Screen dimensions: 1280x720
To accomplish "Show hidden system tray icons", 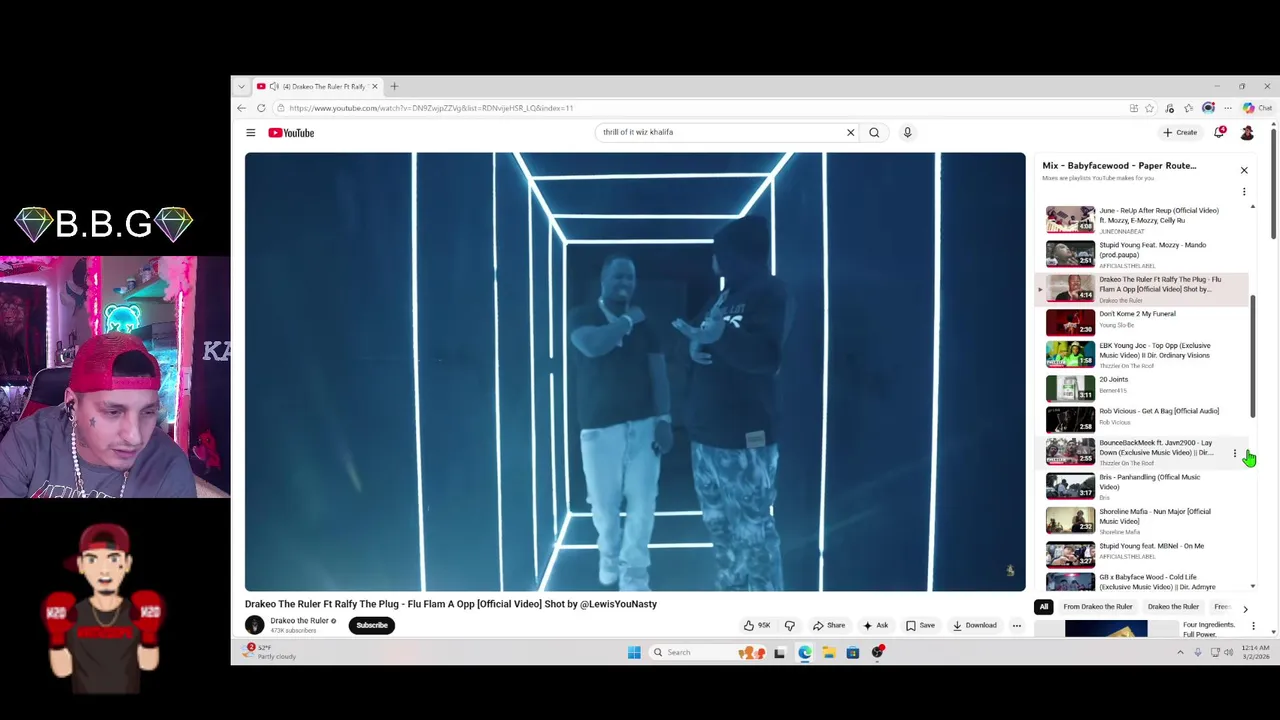I will [x=1180, y=652].
